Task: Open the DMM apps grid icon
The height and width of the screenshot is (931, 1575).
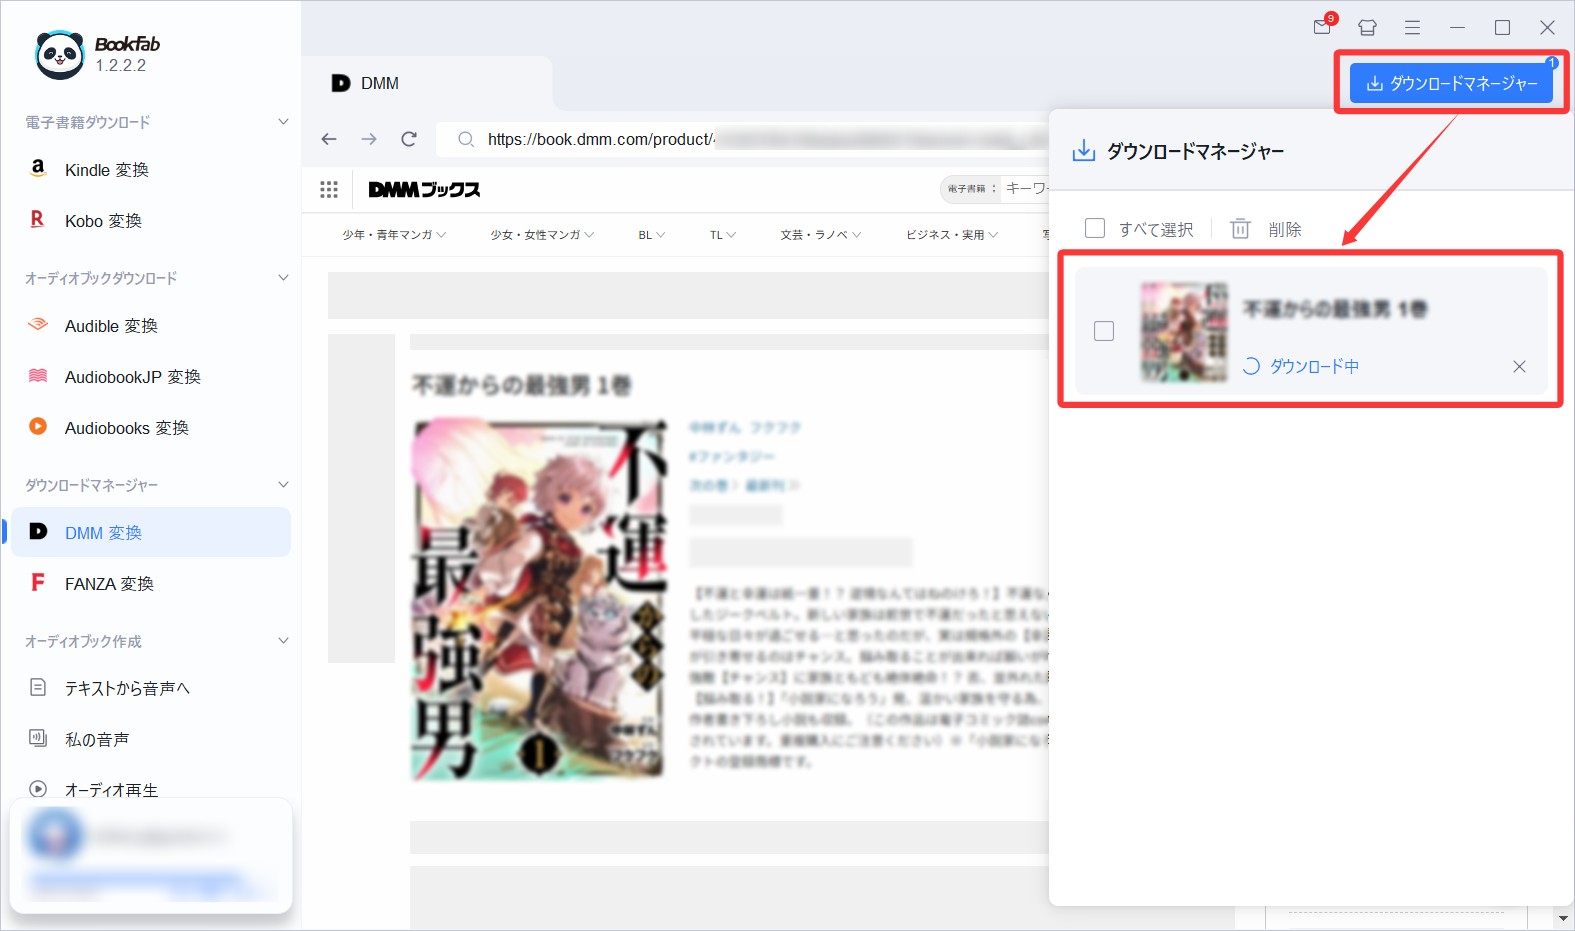Action: [x=329, y=189]
